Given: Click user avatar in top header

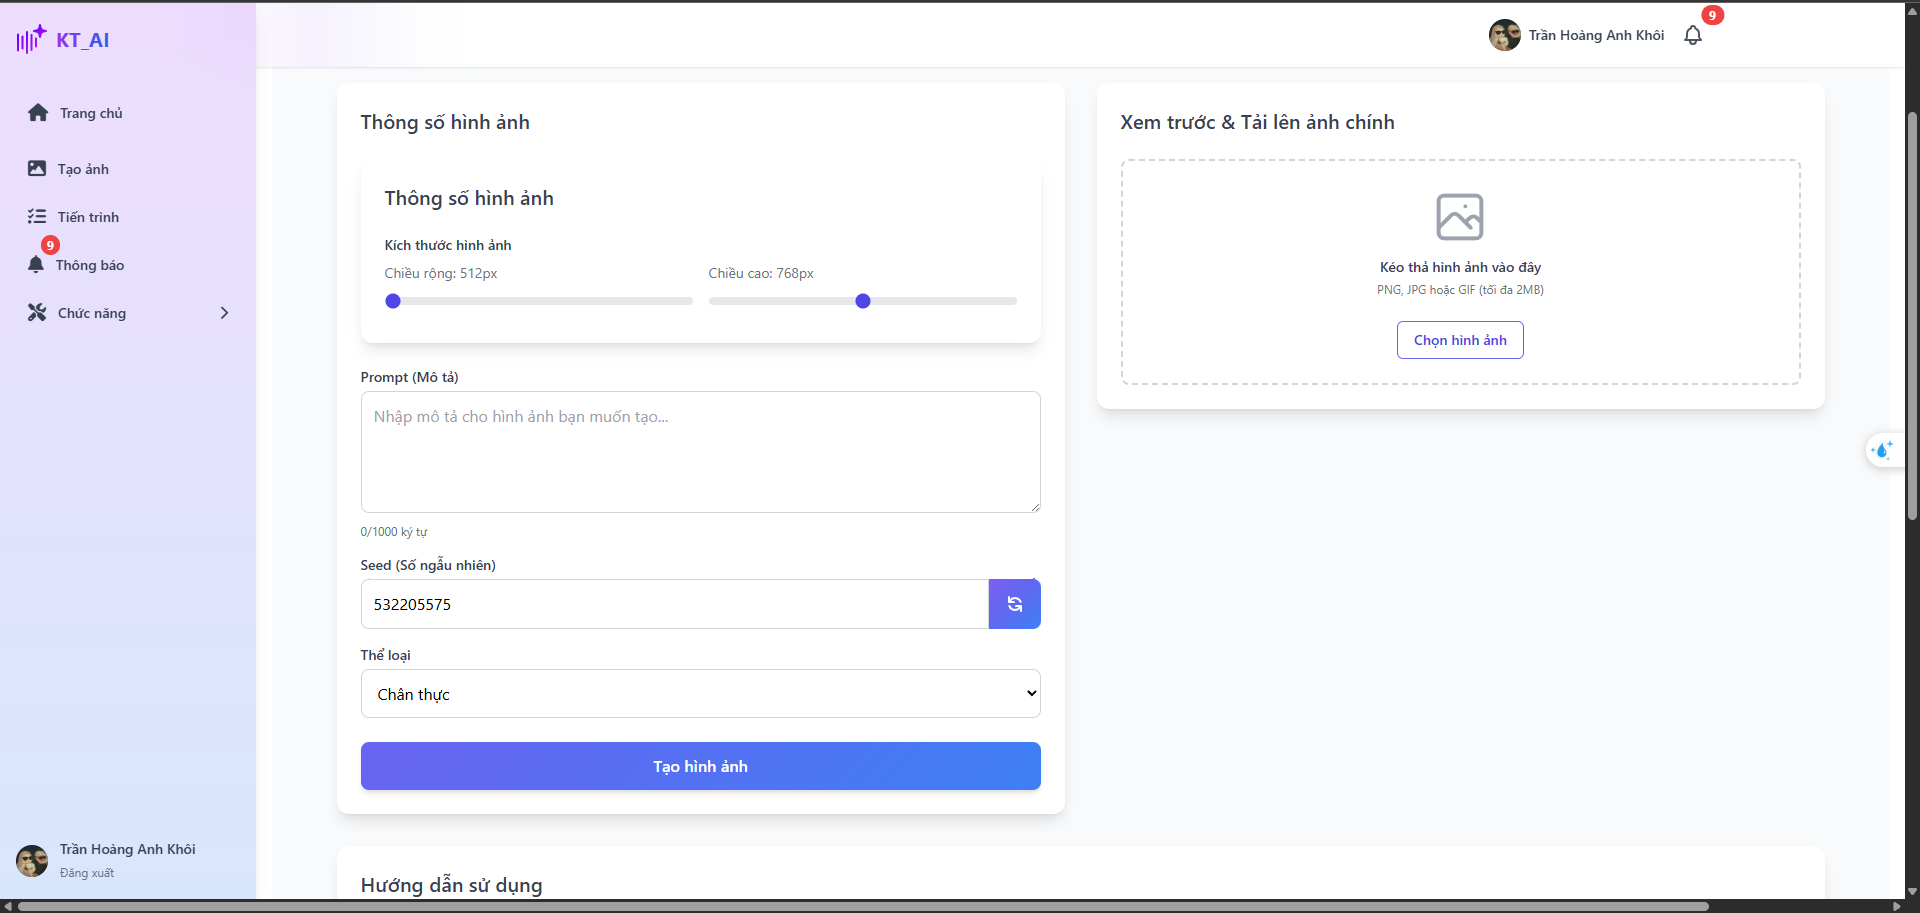Looking at the screenshot, I should [1504, 35].
